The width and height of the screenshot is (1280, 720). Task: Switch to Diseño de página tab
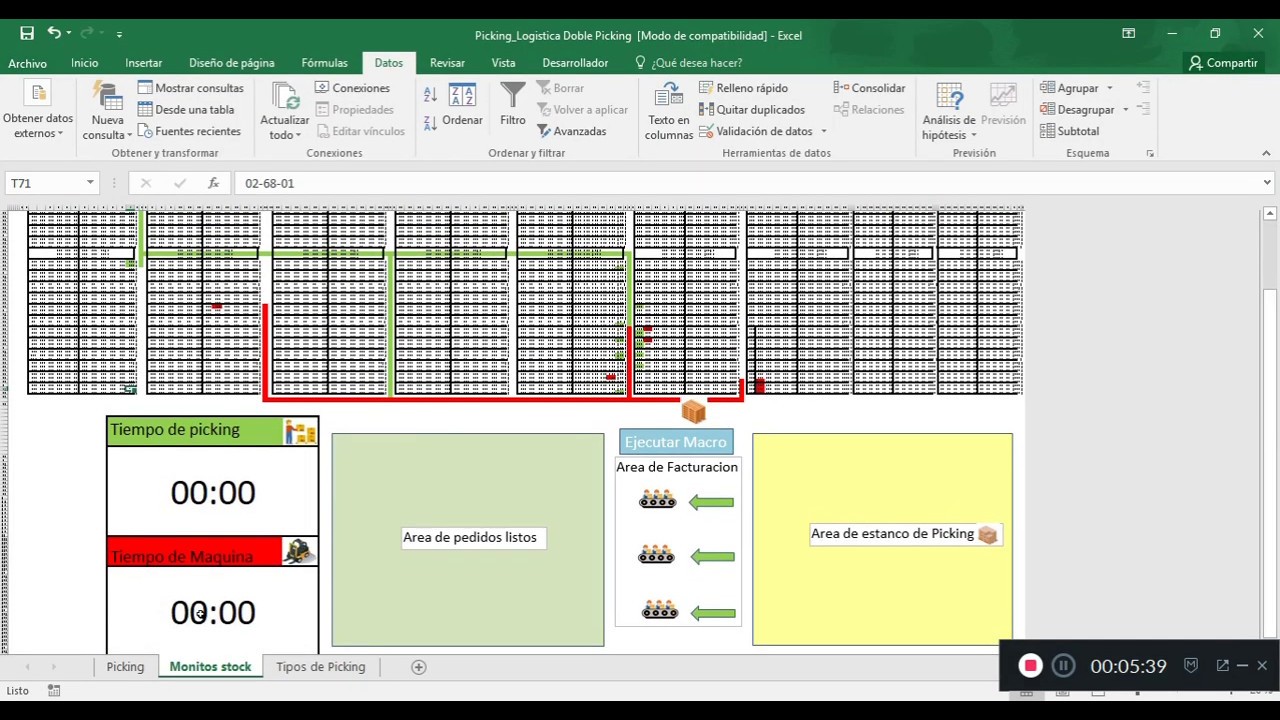click(232, 63)
